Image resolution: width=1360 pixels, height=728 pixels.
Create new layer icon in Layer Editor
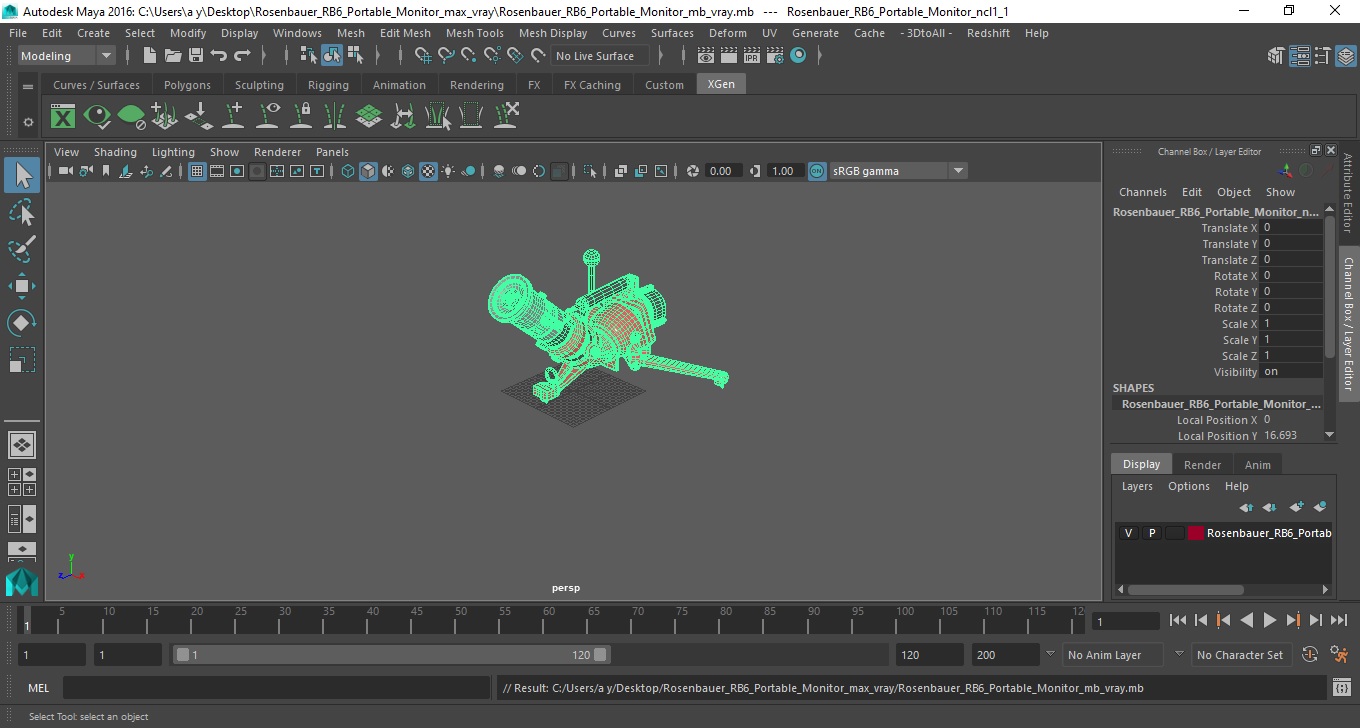tap(1297, 507)
